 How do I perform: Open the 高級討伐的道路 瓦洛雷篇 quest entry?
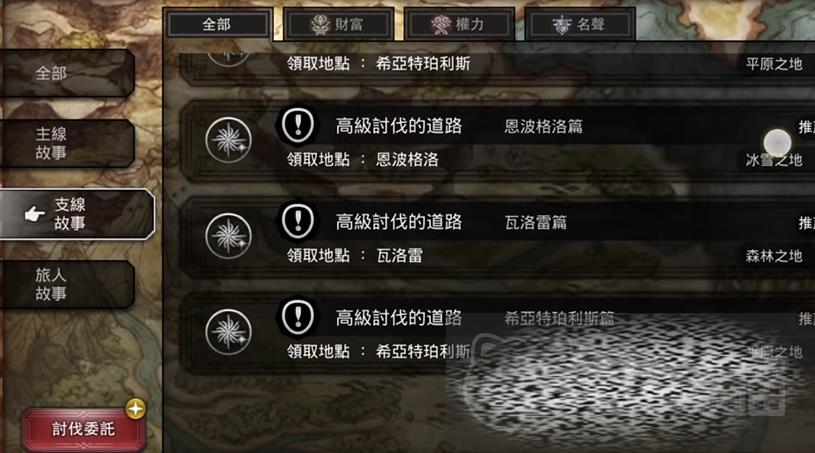(x=497, y=237)
